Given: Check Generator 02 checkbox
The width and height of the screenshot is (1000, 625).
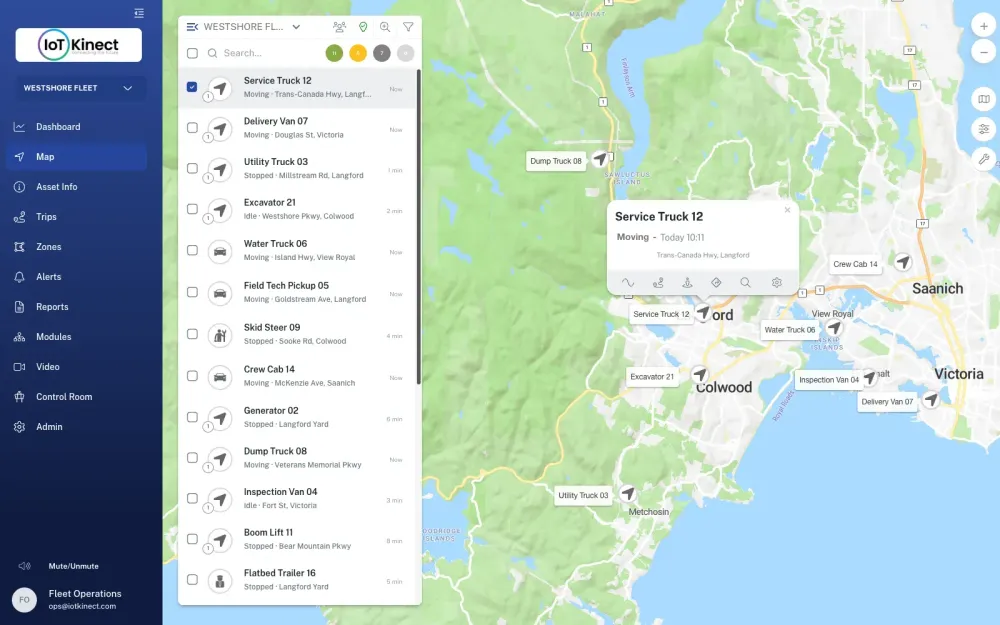Looking at the screenshot, I should tap(192, 417).
